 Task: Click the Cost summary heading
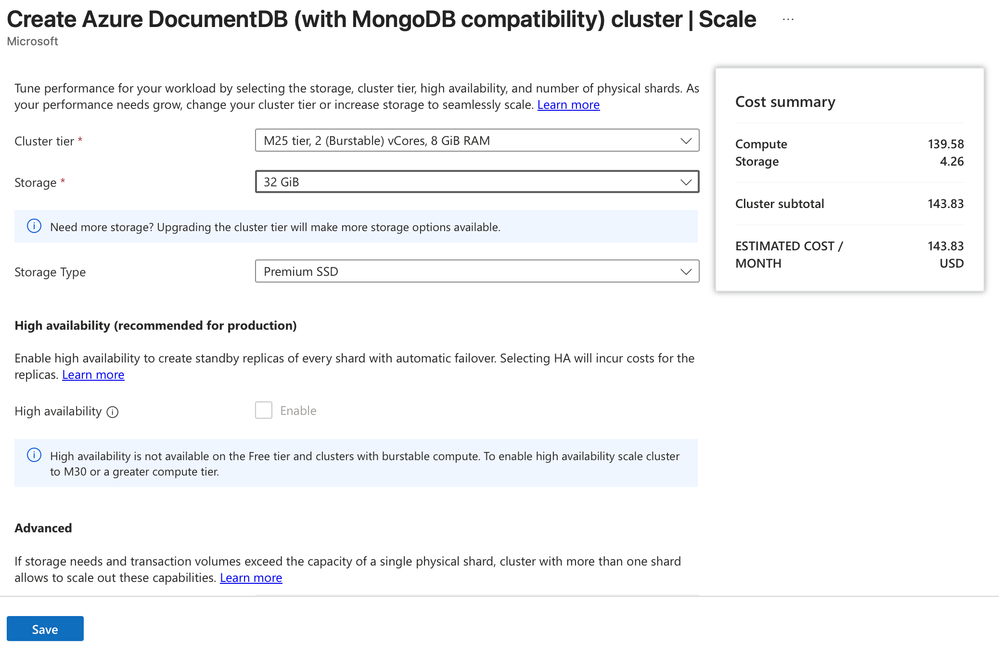coord(785,102)
